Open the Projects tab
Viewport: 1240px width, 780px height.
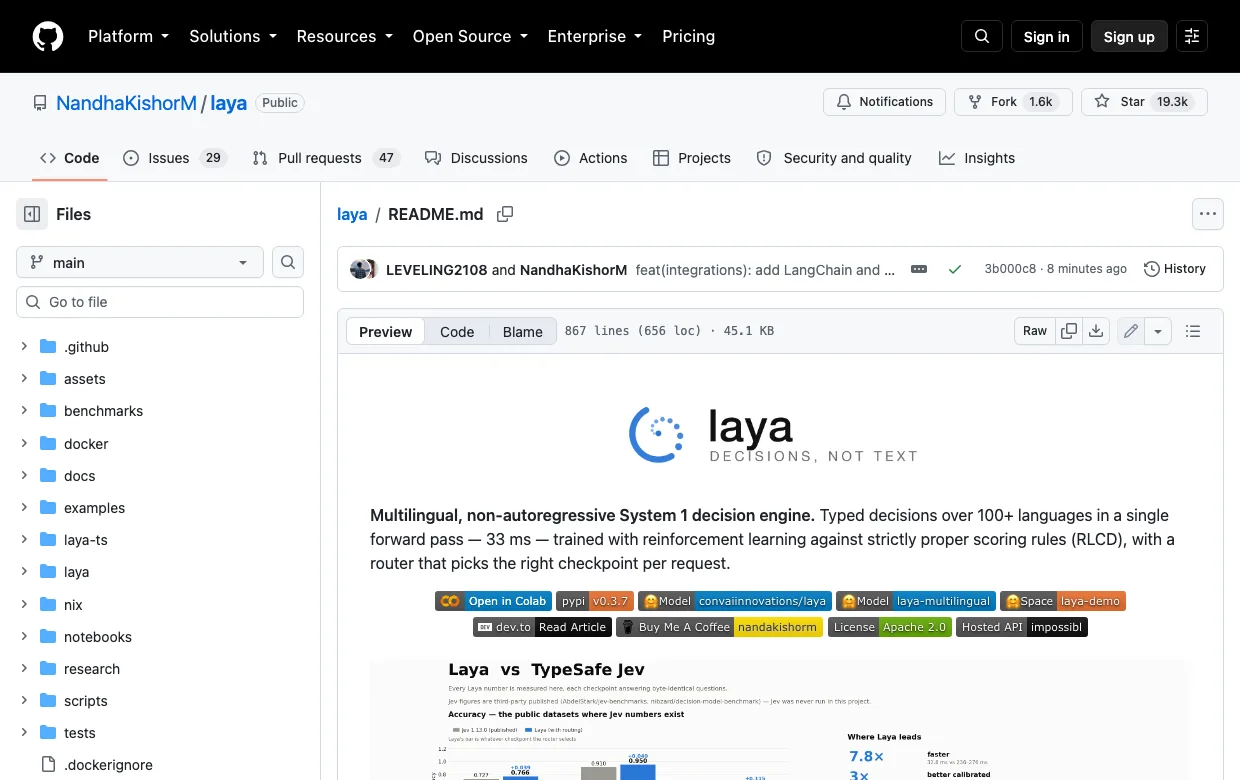pos(692,158)
